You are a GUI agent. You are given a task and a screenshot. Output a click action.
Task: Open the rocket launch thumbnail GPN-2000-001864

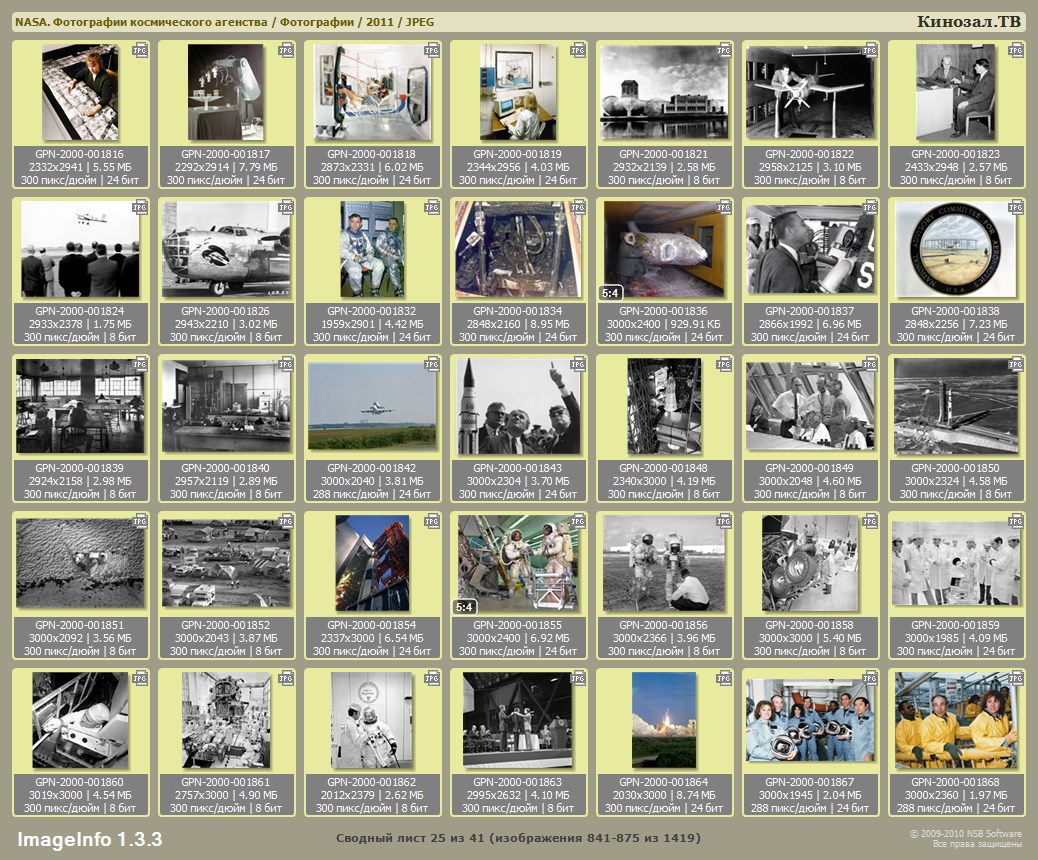click(664, 720)
